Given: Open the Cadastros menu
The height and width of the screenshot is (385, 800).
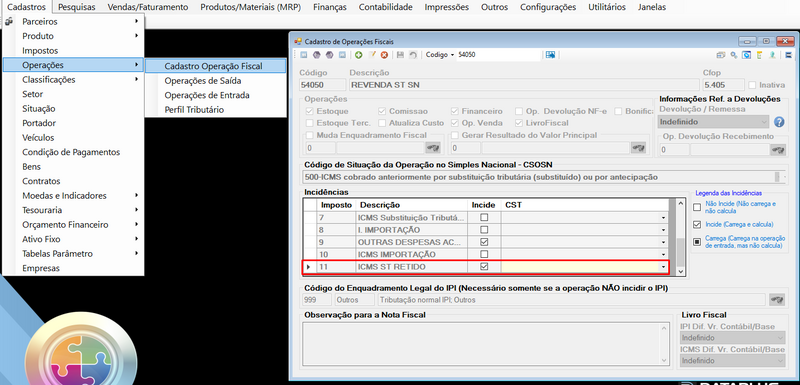Looking at the screenshot, I should (x=26, y=7).
